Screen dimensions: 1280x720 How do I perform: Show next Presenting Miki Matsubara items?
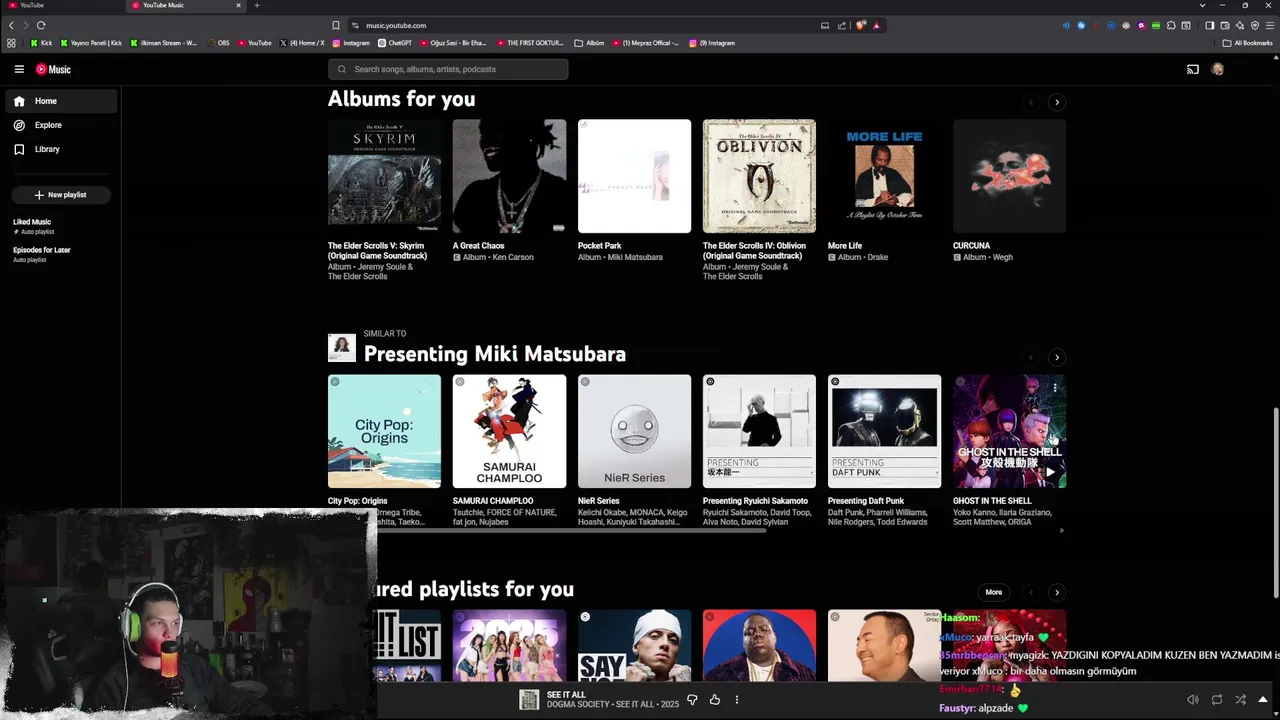click(x=1057, y=357)
